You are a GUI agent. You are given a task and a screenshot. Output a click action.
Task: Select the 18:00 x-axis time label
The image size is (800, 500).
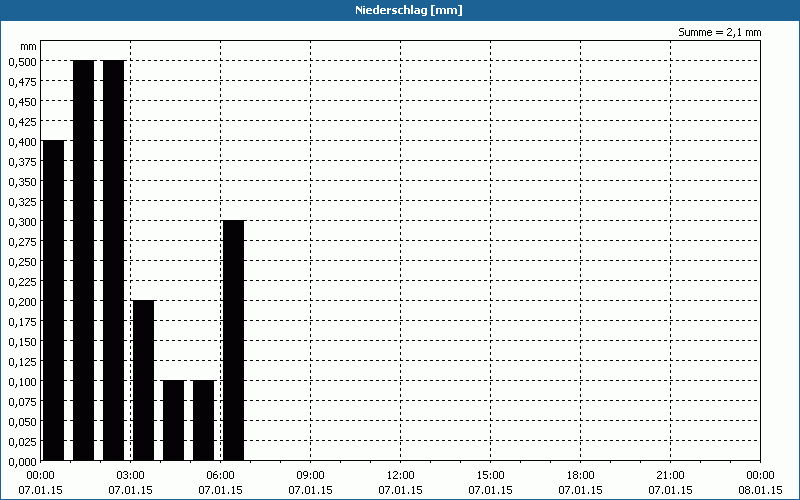[581, 476]
